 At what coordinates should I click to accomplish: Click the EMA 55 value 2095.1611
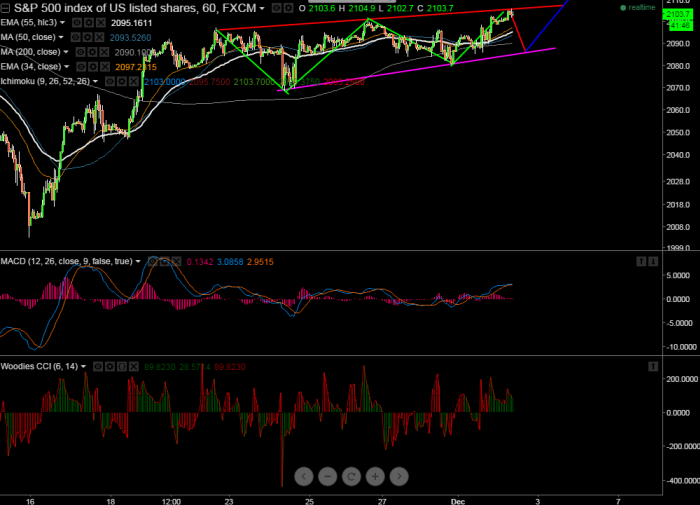click(132, 23)
